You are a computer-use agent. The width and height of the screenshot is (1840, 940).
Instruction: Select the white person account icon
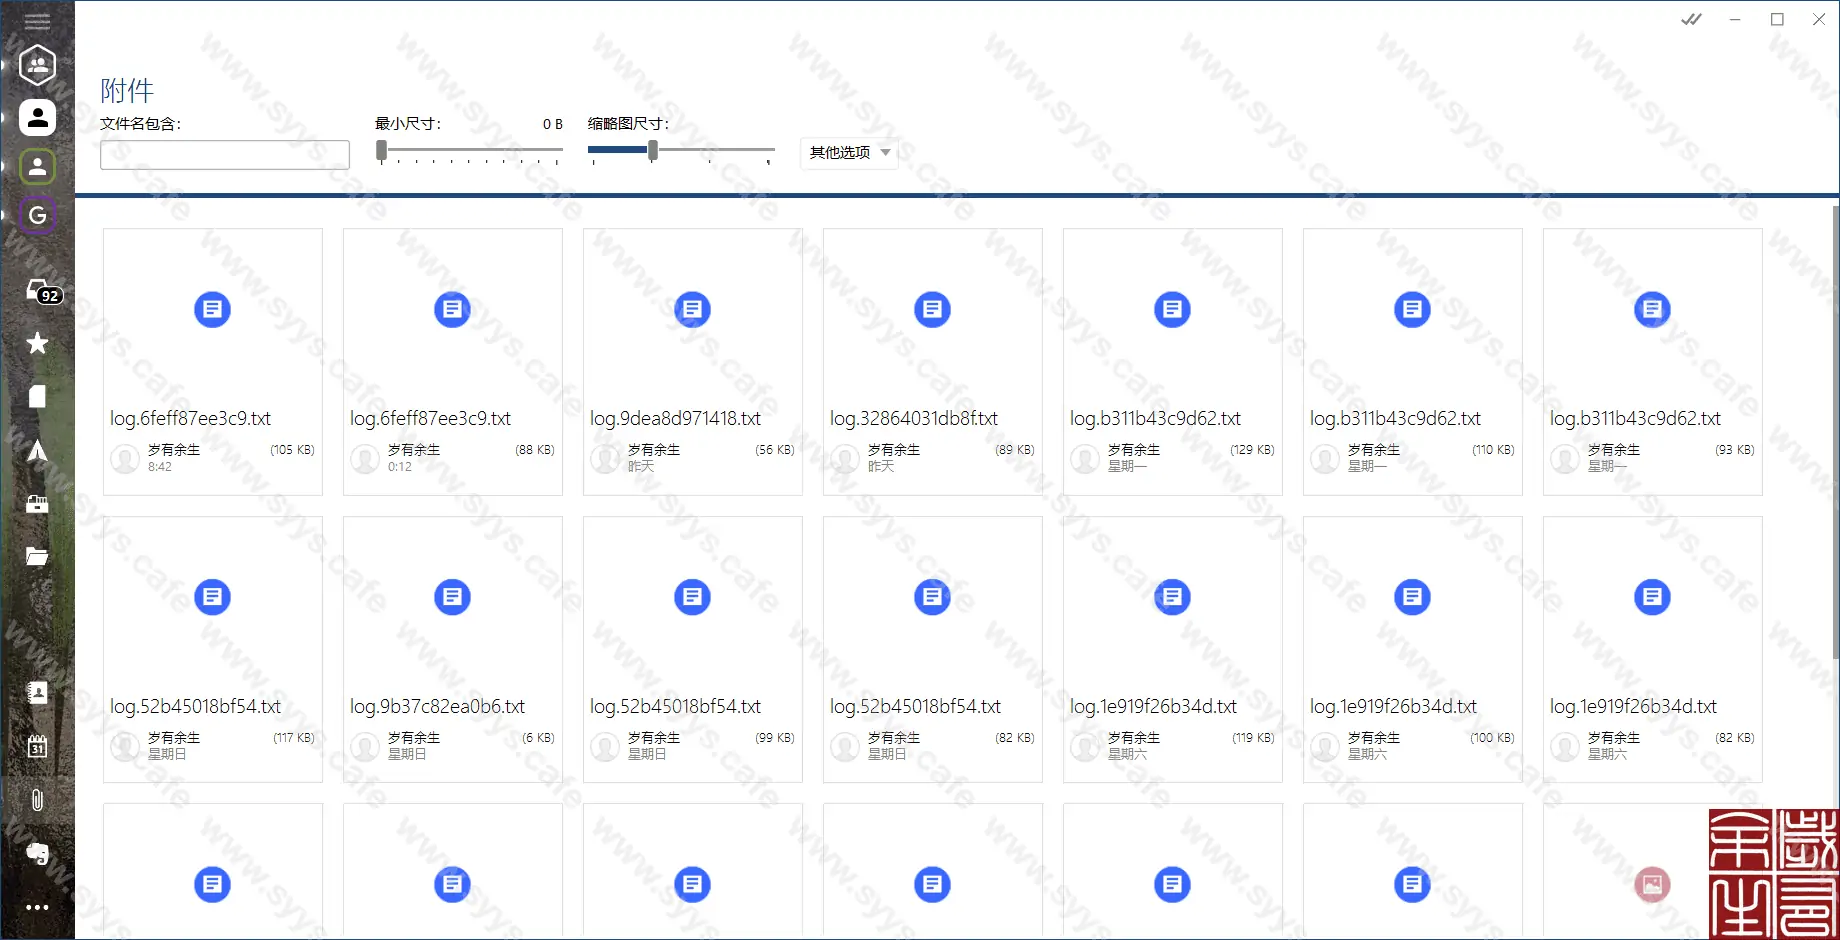pos(37,117)
